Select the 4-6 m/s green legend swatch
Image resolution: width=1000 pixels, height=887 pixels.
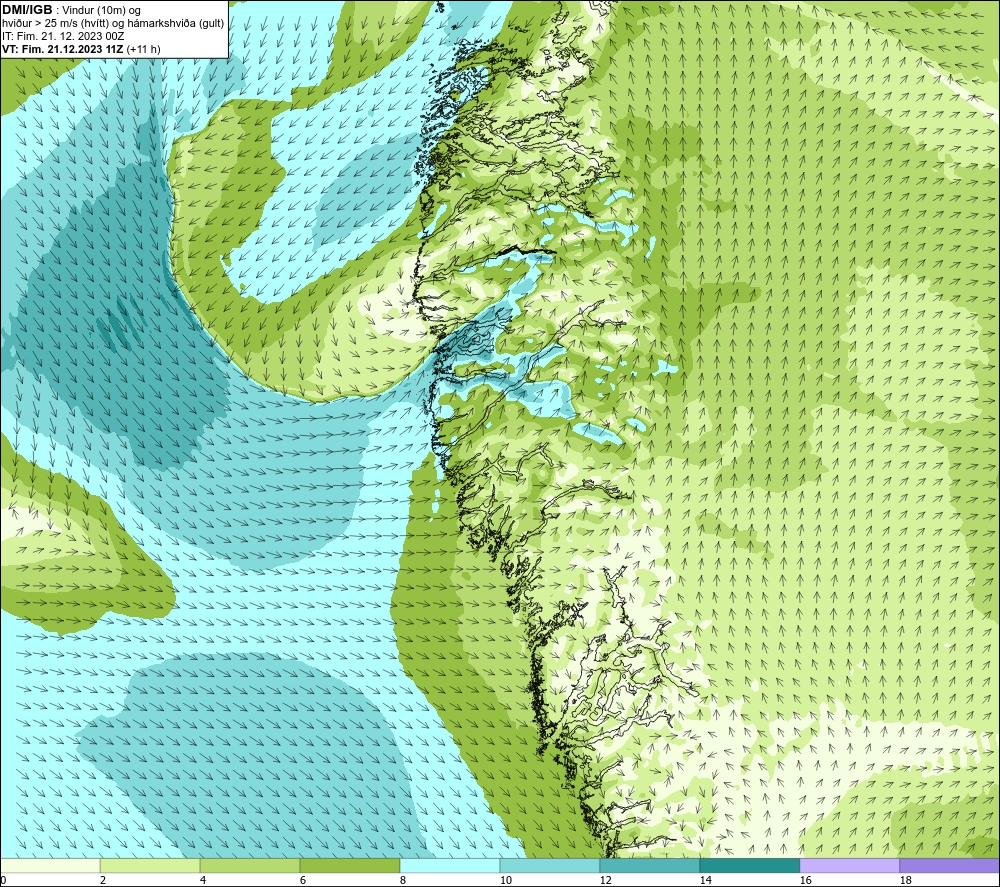click(250, 865)
